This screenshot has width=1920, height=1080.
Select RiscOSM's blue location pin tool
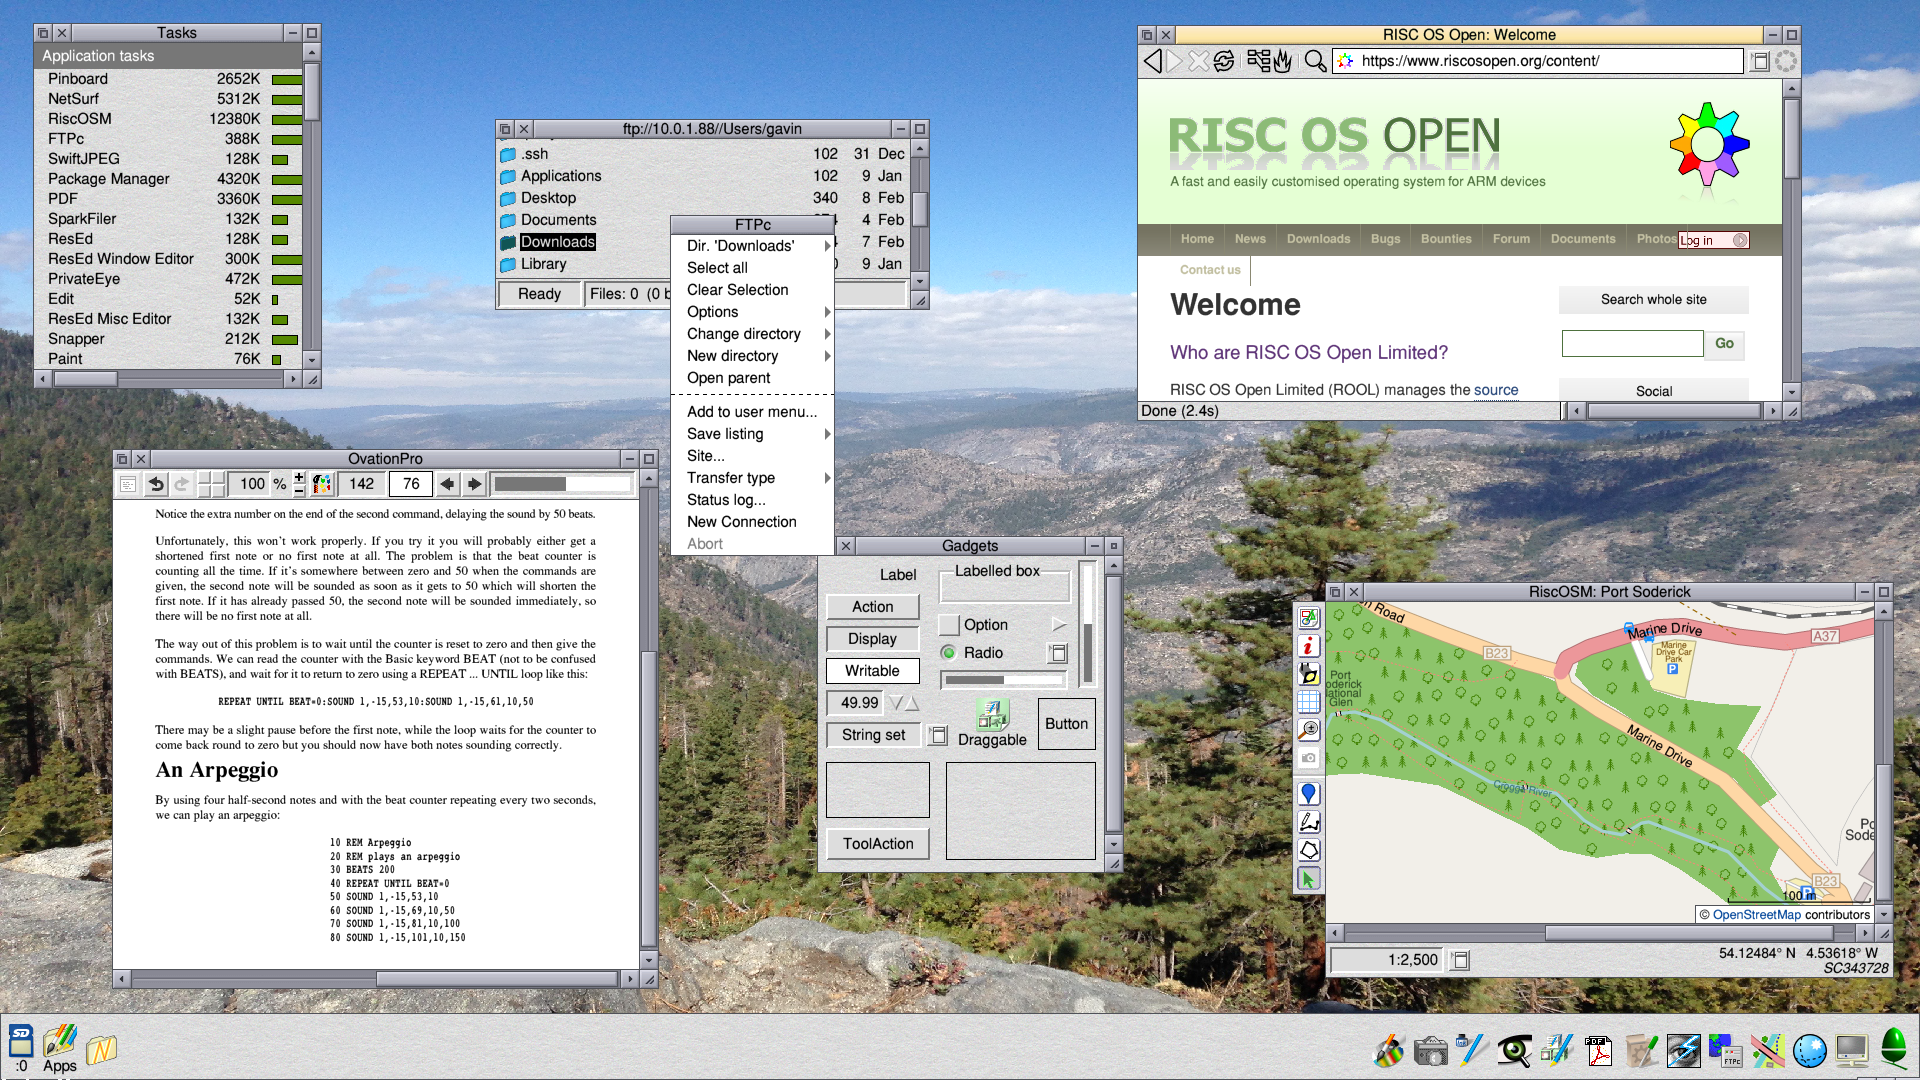(1308, 794)
